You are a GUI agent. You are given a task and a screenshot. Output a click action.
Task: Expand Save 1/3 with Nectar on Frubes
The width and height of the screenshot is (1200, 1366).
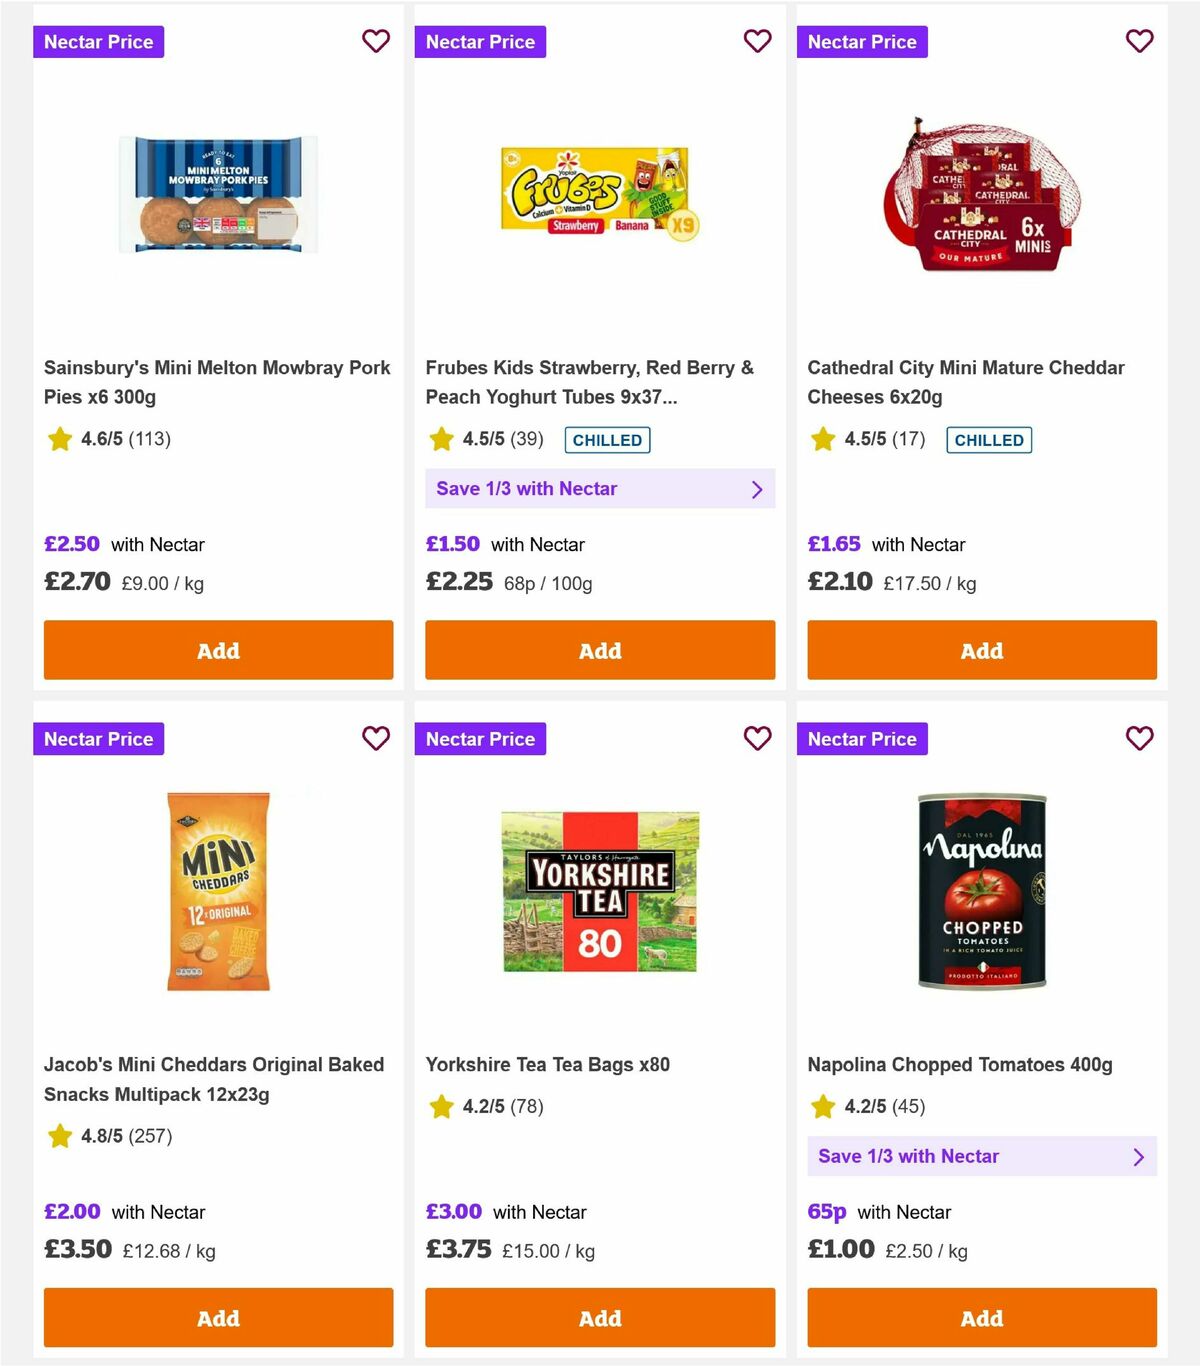click(599, 488)
